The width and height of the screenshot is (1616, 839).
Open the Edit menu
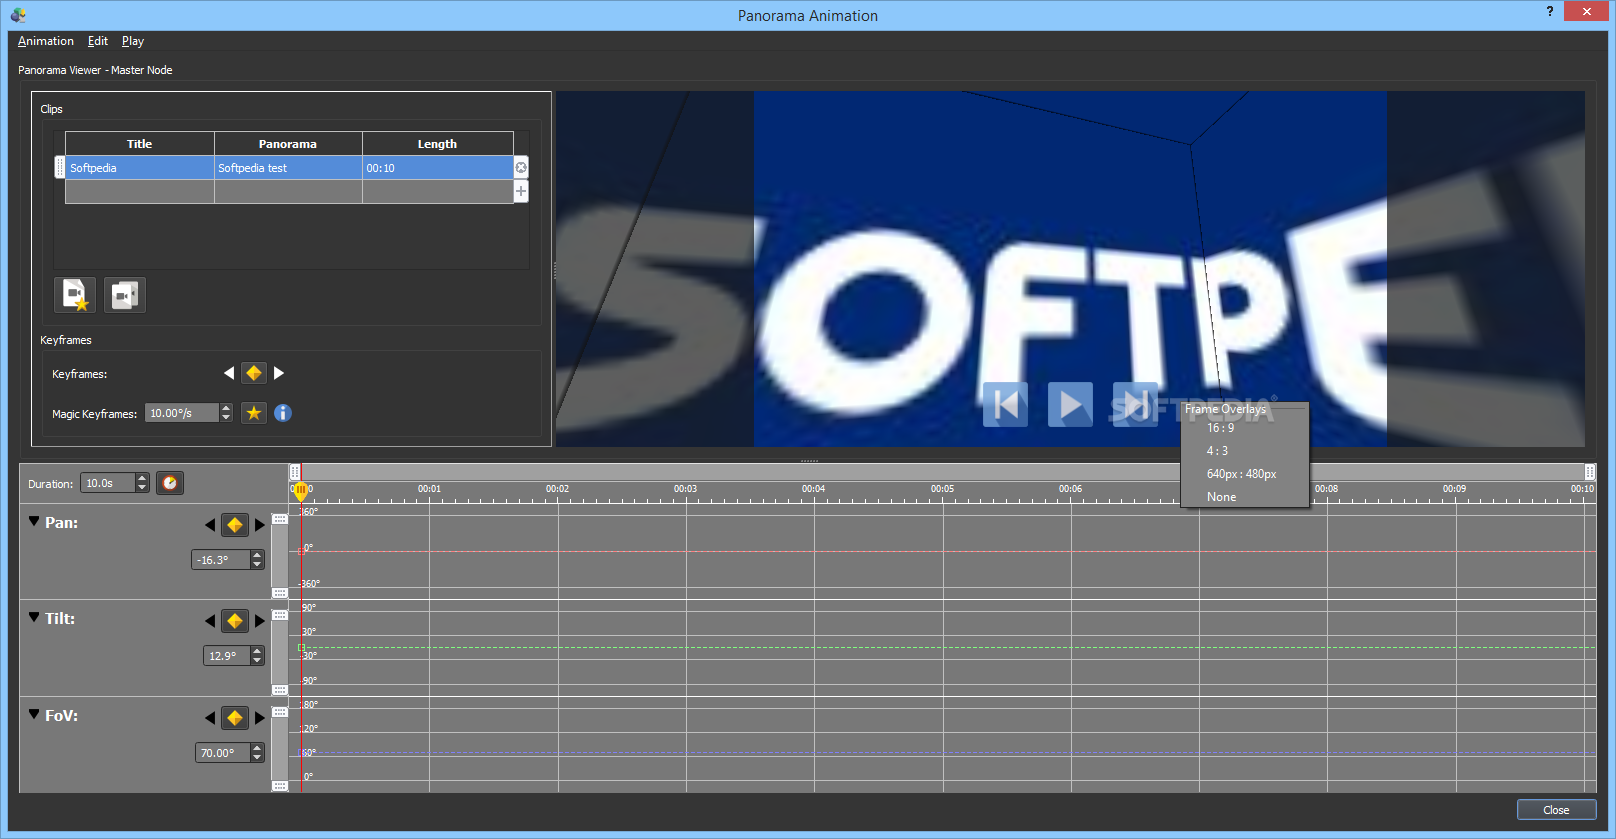point(98,41)
